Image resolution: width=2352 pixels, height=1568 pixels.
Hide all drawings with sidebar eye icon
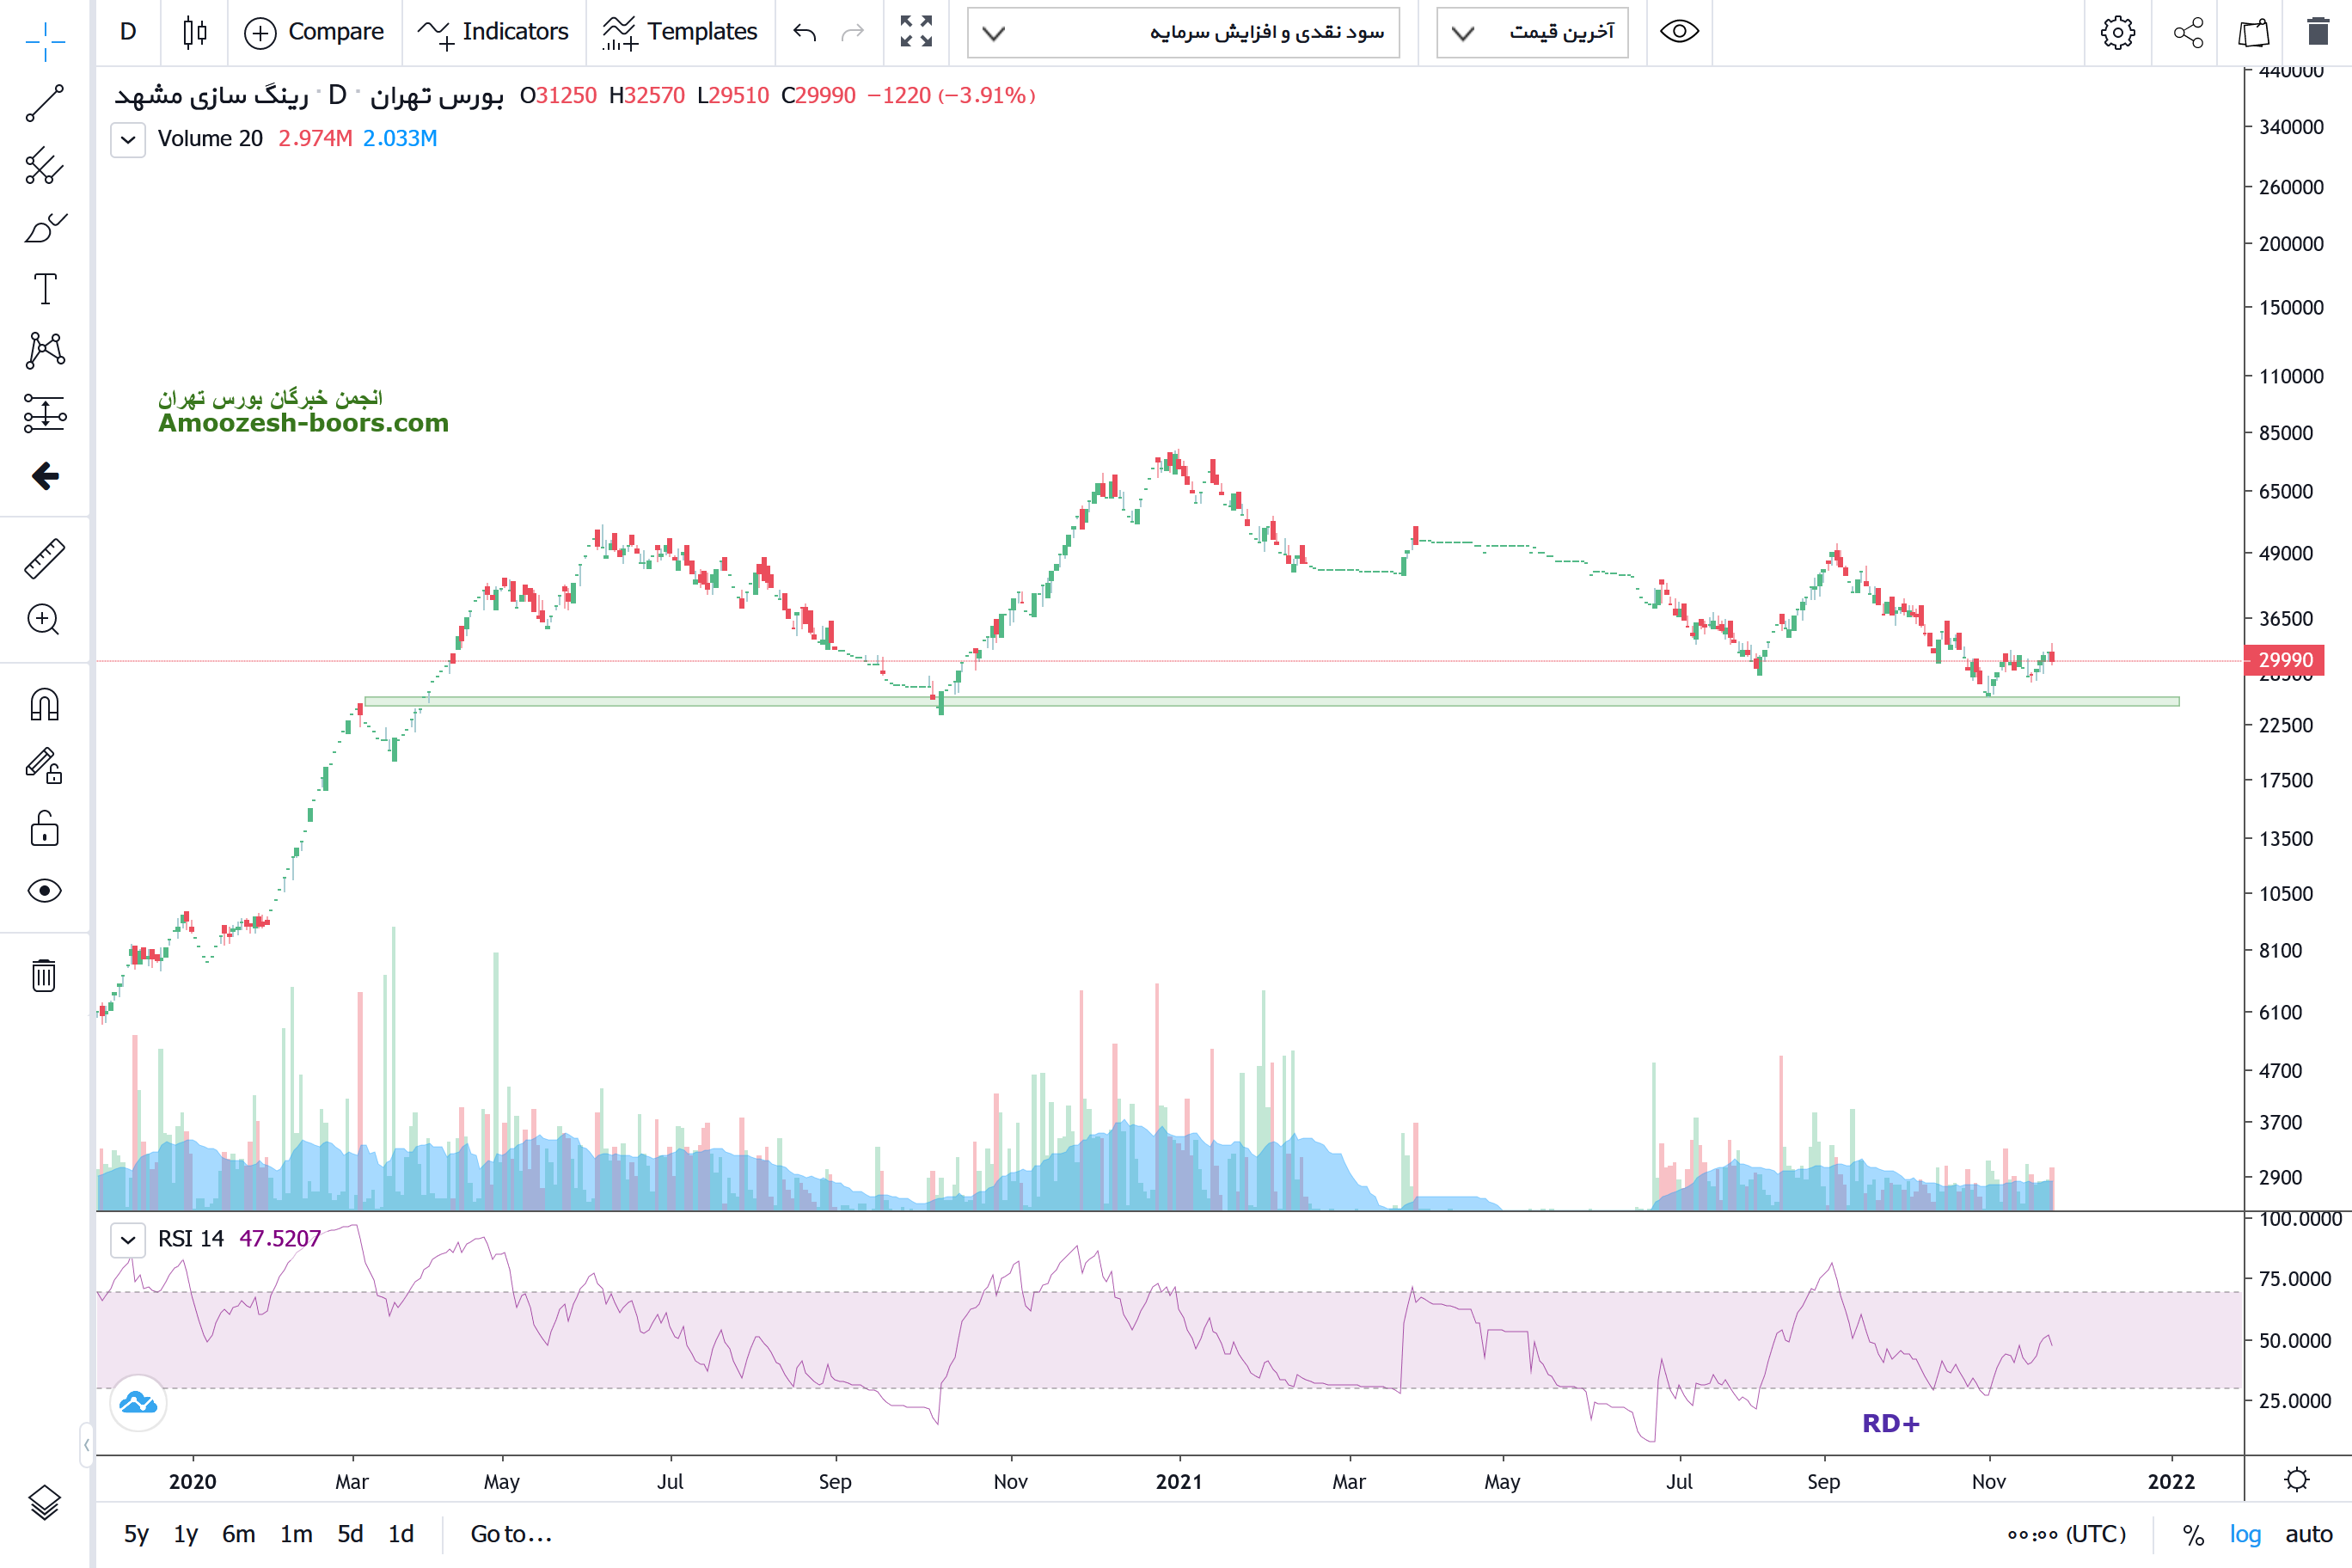tap(45, 891)
